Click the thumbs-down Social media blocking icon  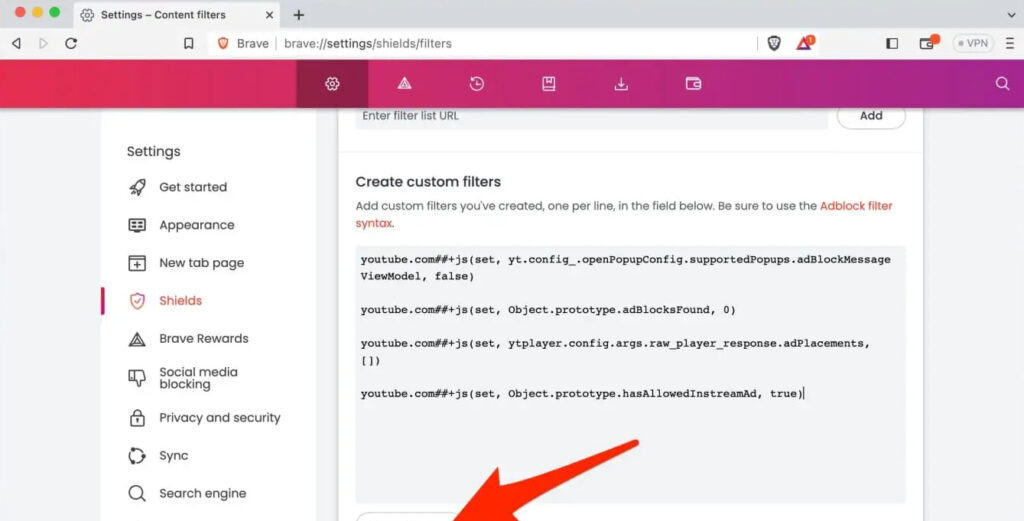(x=137, y=378)
